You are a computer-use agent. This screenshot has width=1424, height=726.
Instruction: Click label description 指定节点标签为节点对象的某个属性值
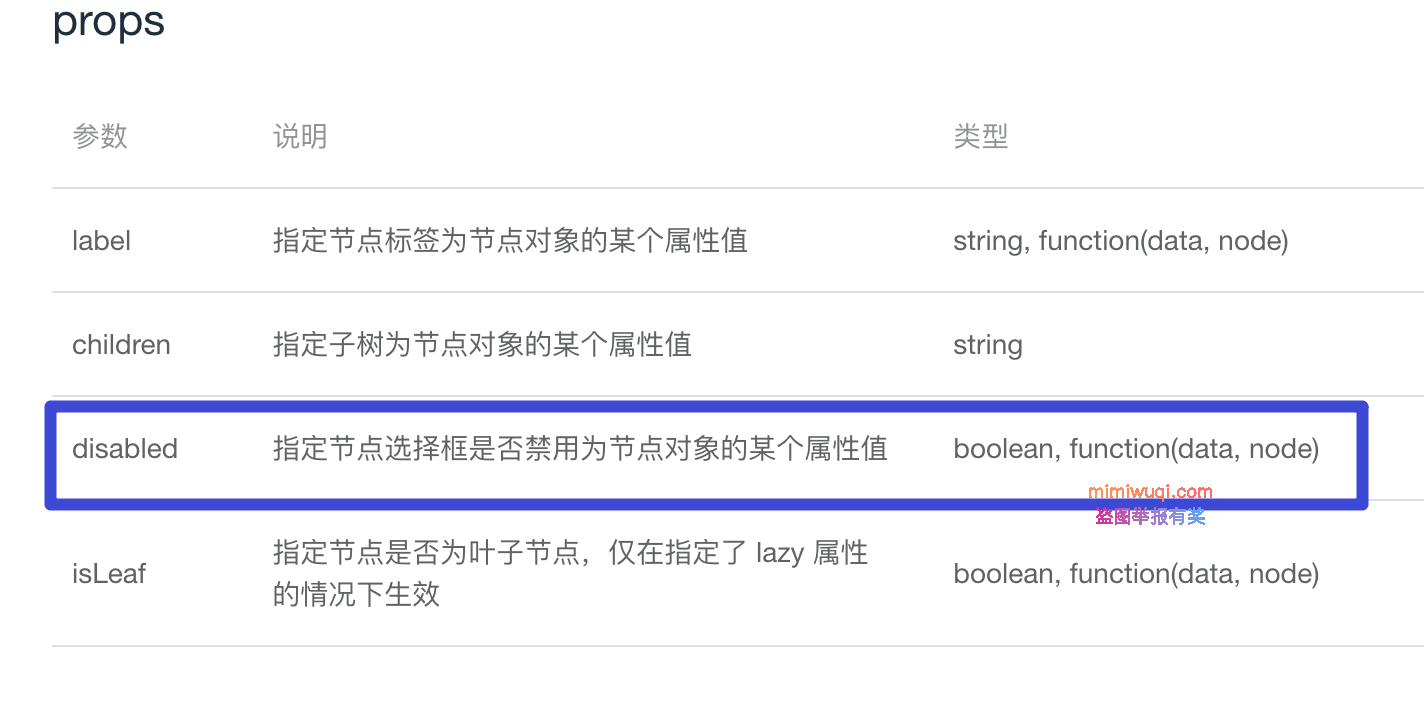(510, 240)
